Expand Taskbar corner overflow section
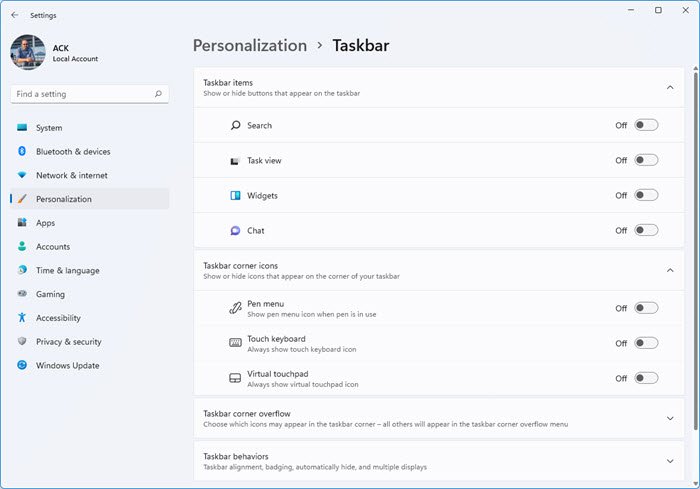 point(670,418)
